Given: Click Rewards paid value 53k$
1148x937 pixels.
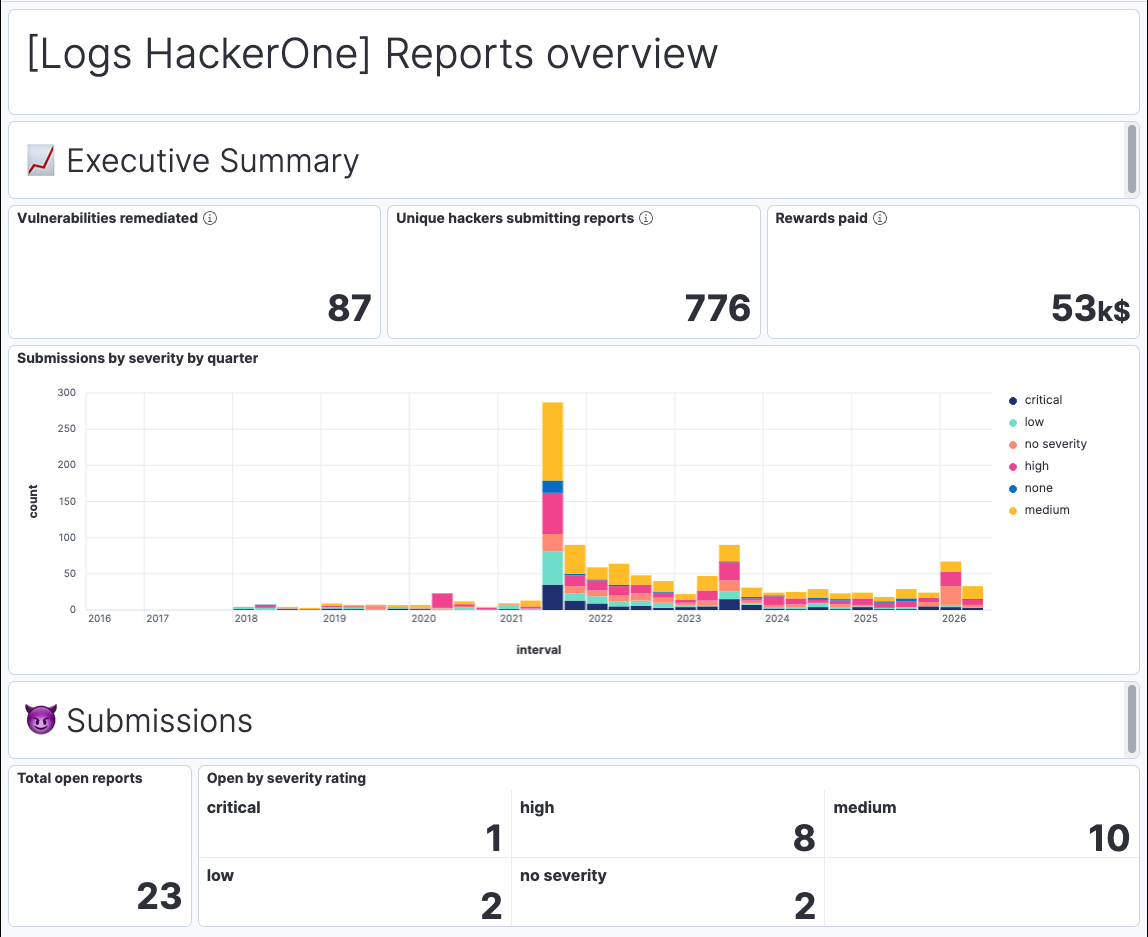Looking at the screenshot, I should [x=1090, y=308].
